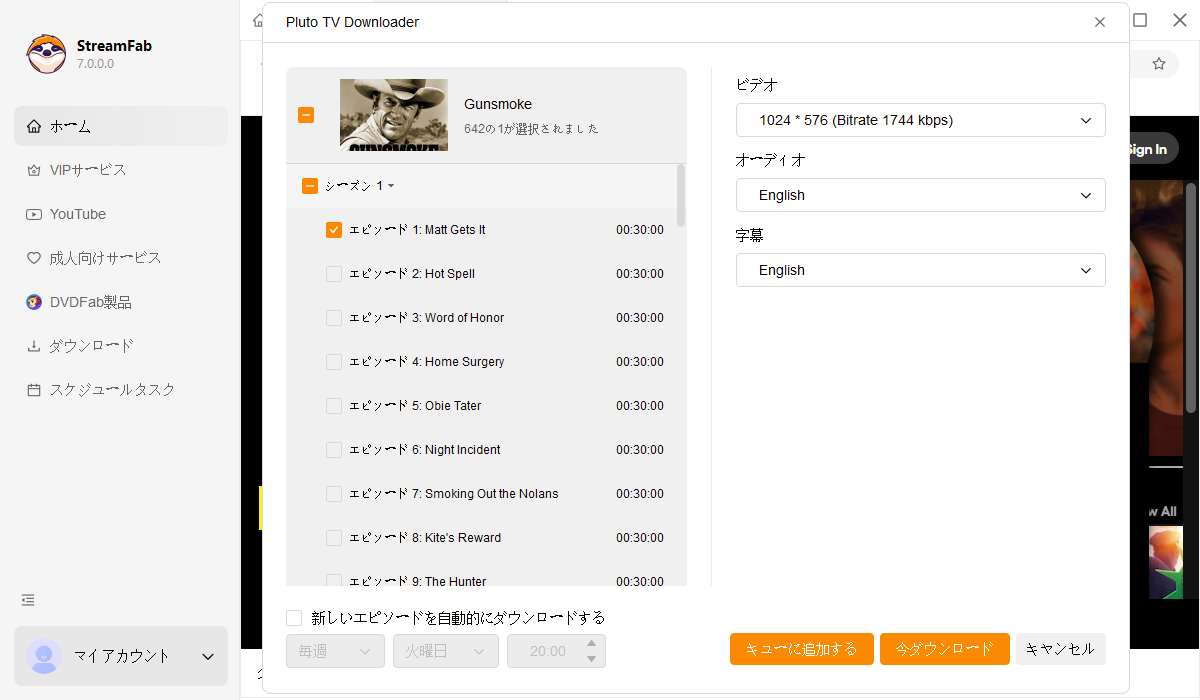Open the DVDFab products icon
This screenshot has height=700, width=1200.
[34, 302]
